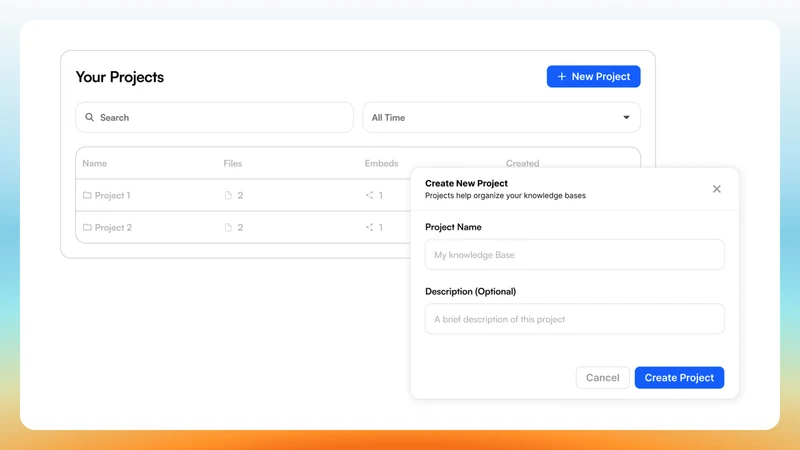Click the share icon in Project 2 row

369,228
